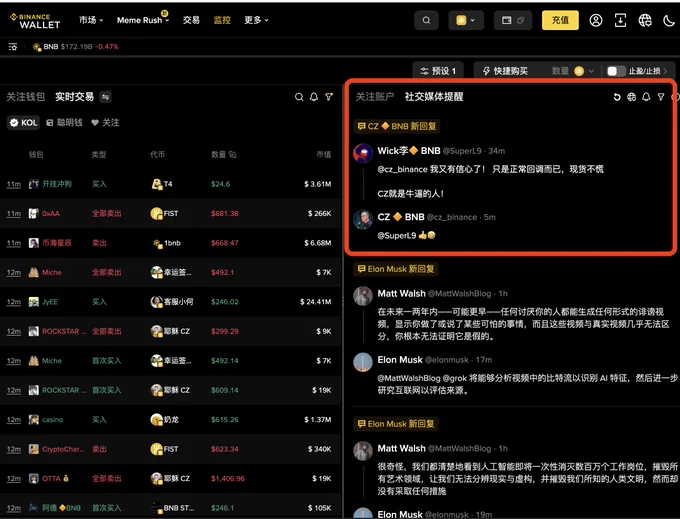680x519 pixels.
Task: Click the $1,406.96 amount value
Action: [228, 479]
